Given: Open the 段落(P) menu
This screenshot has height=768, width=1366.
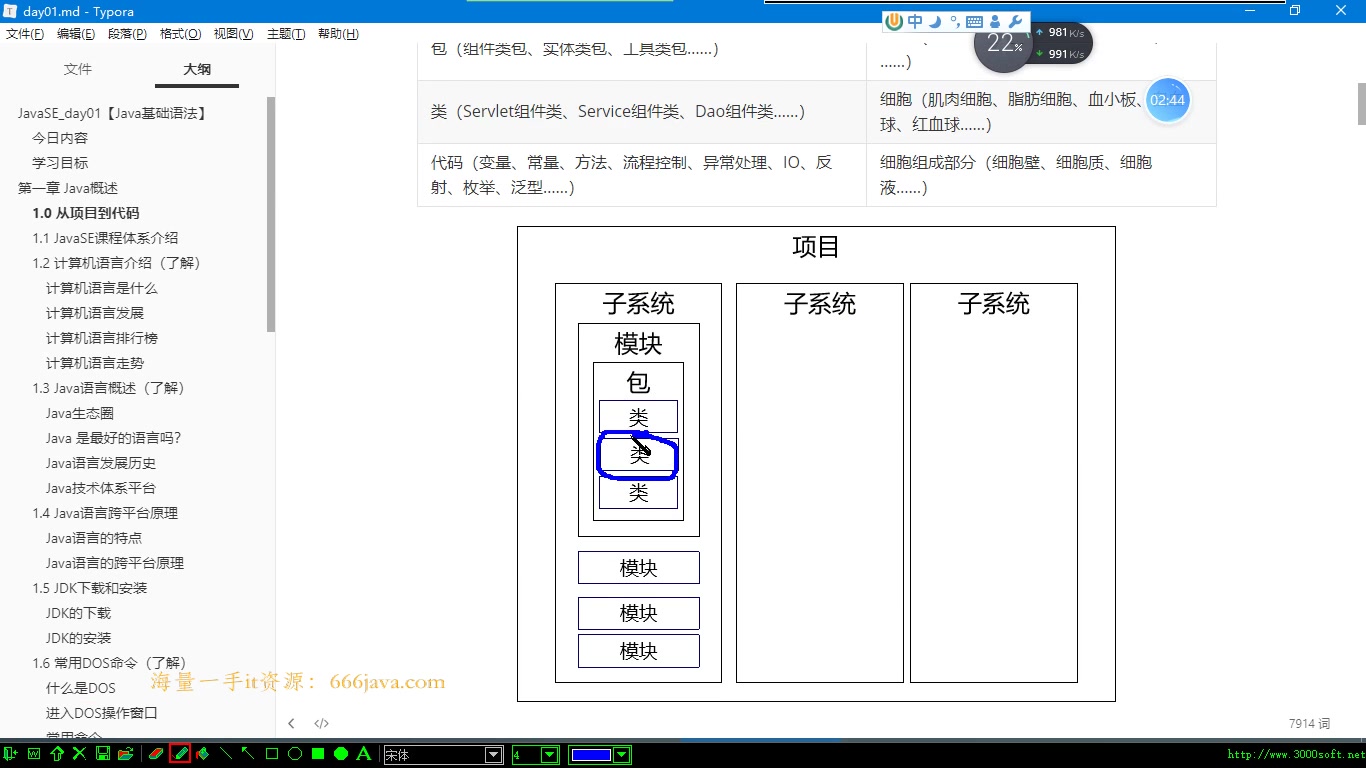Looking at the screenshot, I should click(127, 34).
